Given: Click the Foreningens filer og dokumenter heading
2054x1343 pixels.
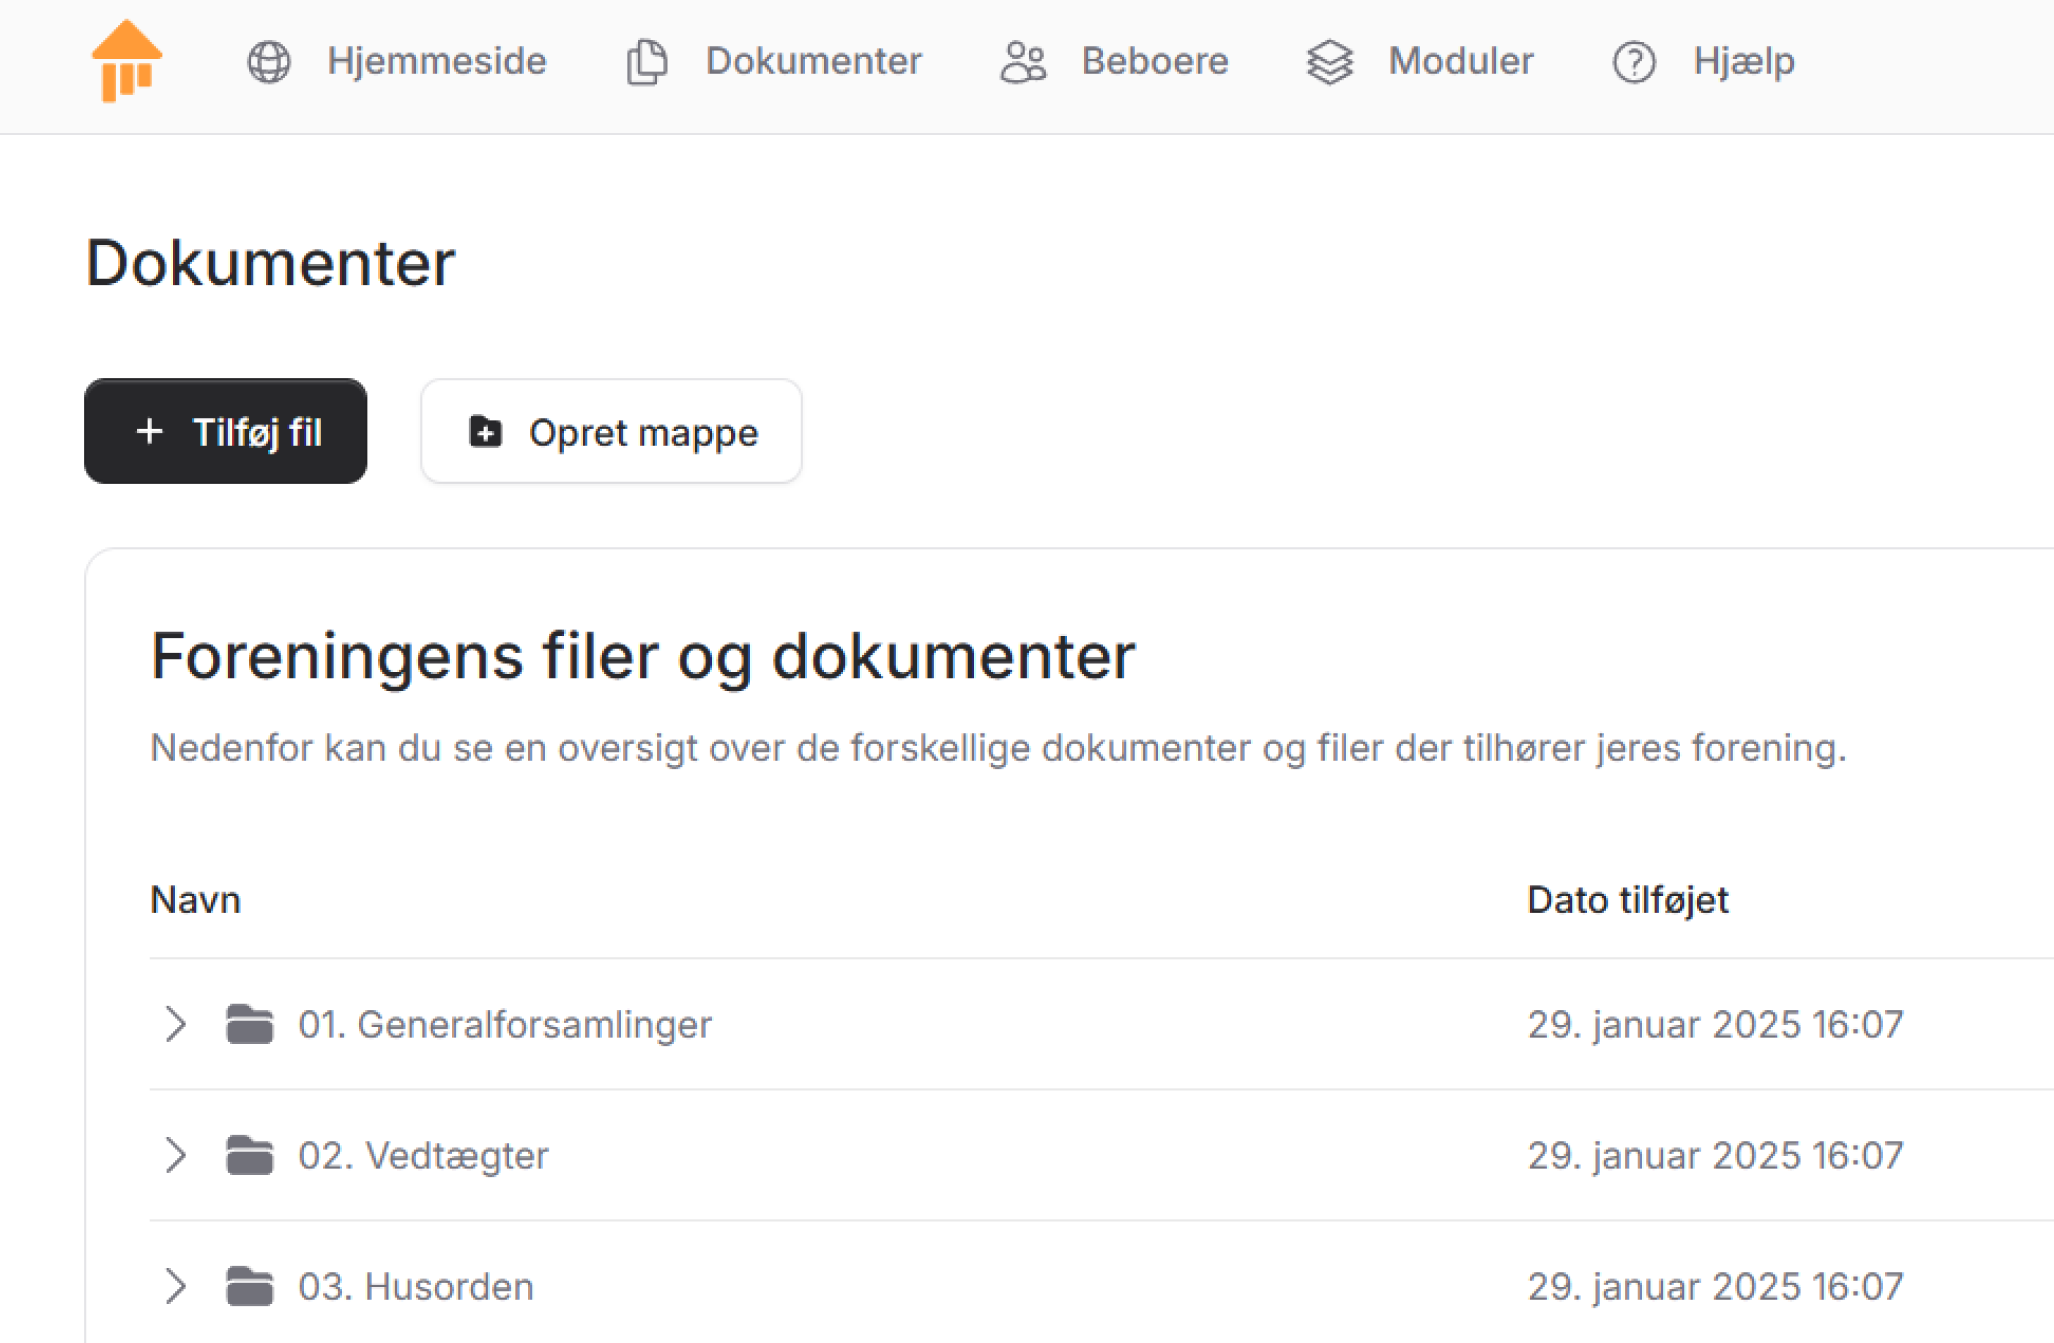Looking at the screenshot, I should click(643, 657).
